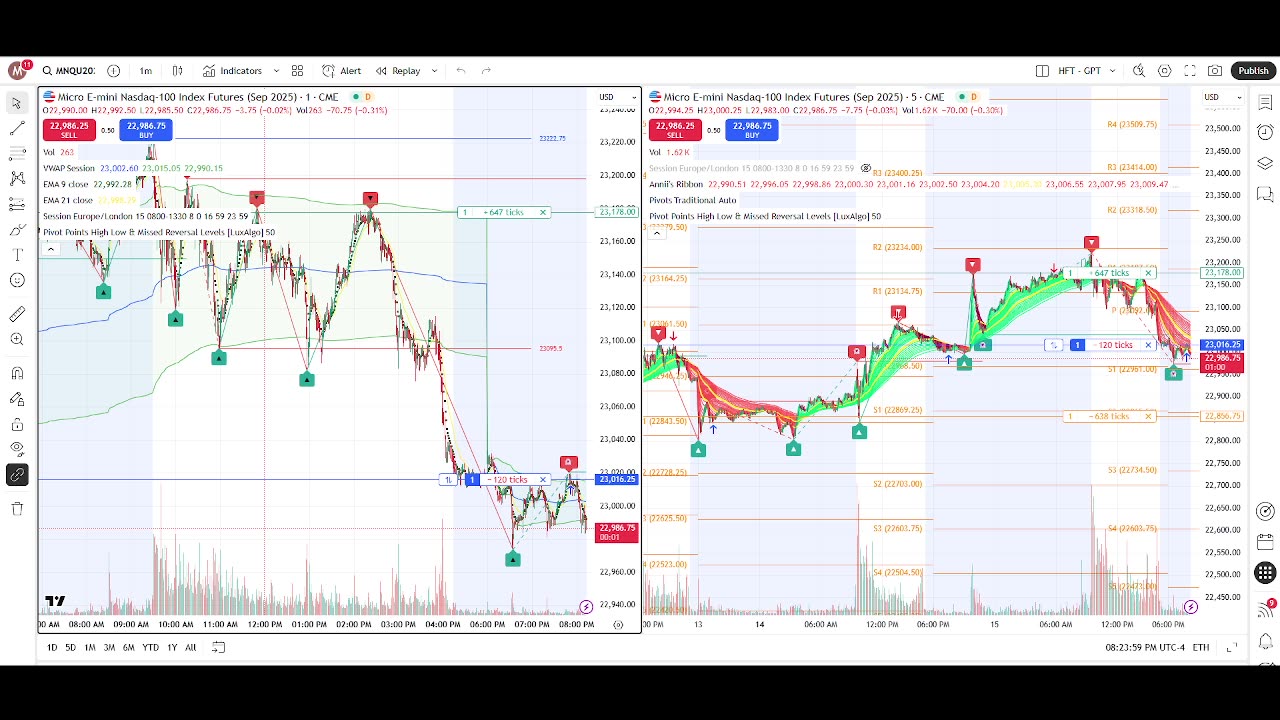Viewport: 1280px width, 720px height.
Task: Open the Alerts panel clock icon
Action: 1265,133
